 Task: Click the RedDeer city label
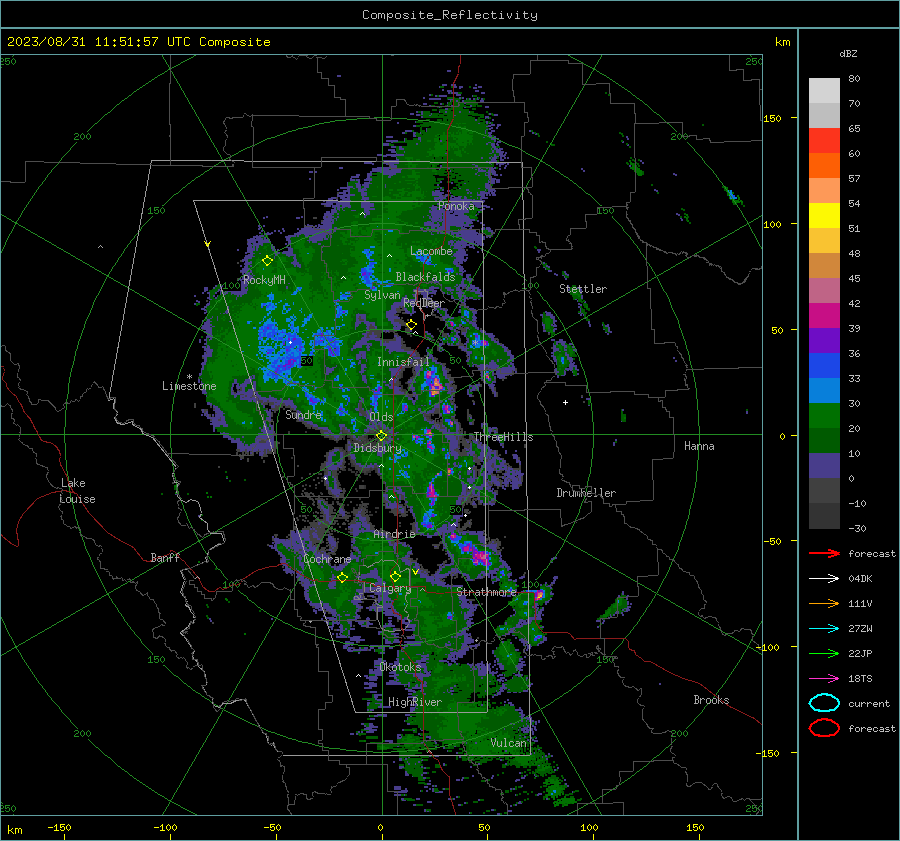424,303
